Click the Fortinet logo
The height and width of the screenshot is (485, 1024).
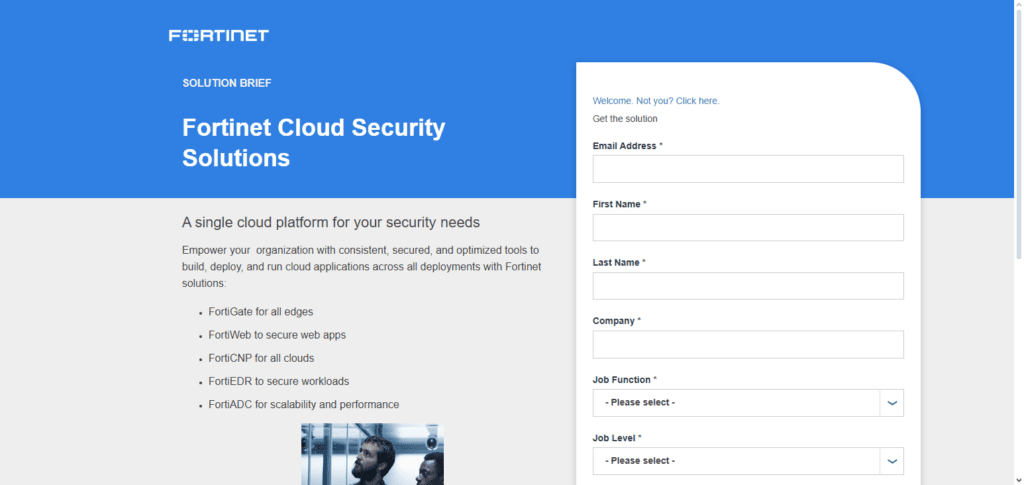(219, 35)
